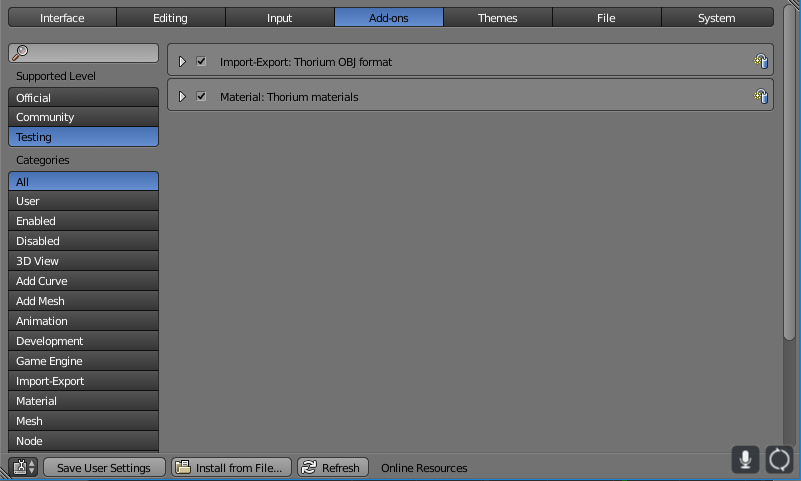Image resolution: width=801 pixels, height=481 pixels.
Task: Open the Online Resources menu
Action: tap(424, 467)
